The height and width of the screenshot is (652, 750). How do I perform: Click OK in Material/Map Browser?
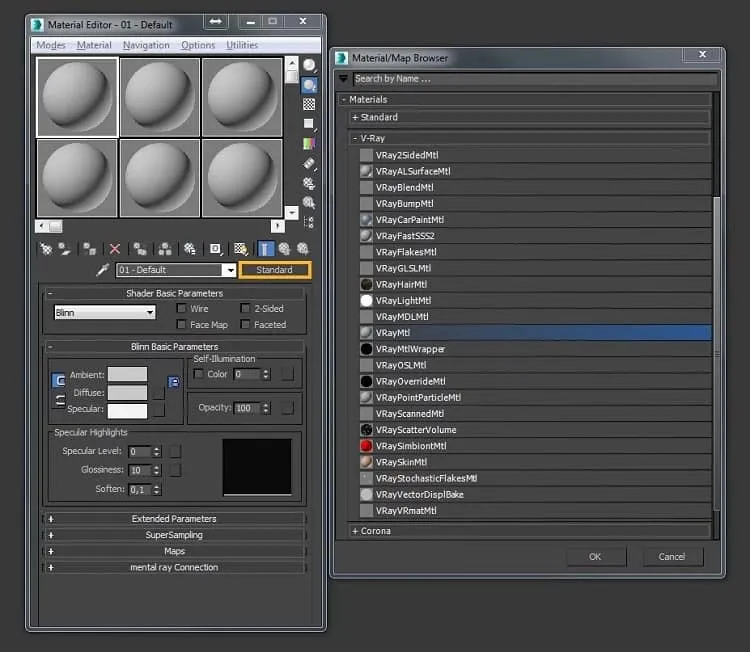(596, 557)
